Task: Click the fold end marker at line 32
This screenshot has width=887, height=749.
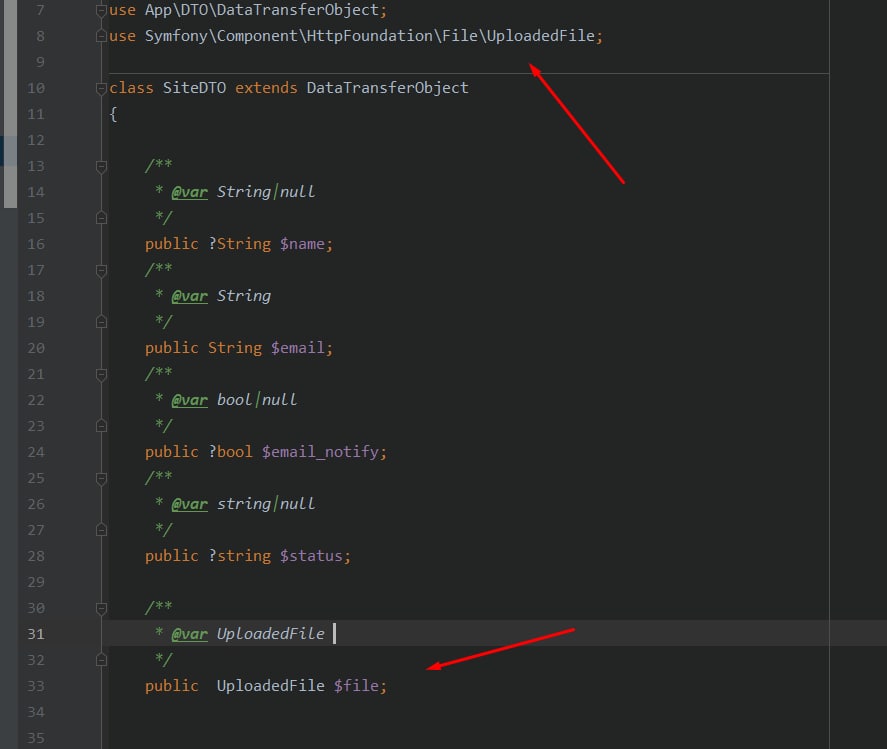Action: 101,661
